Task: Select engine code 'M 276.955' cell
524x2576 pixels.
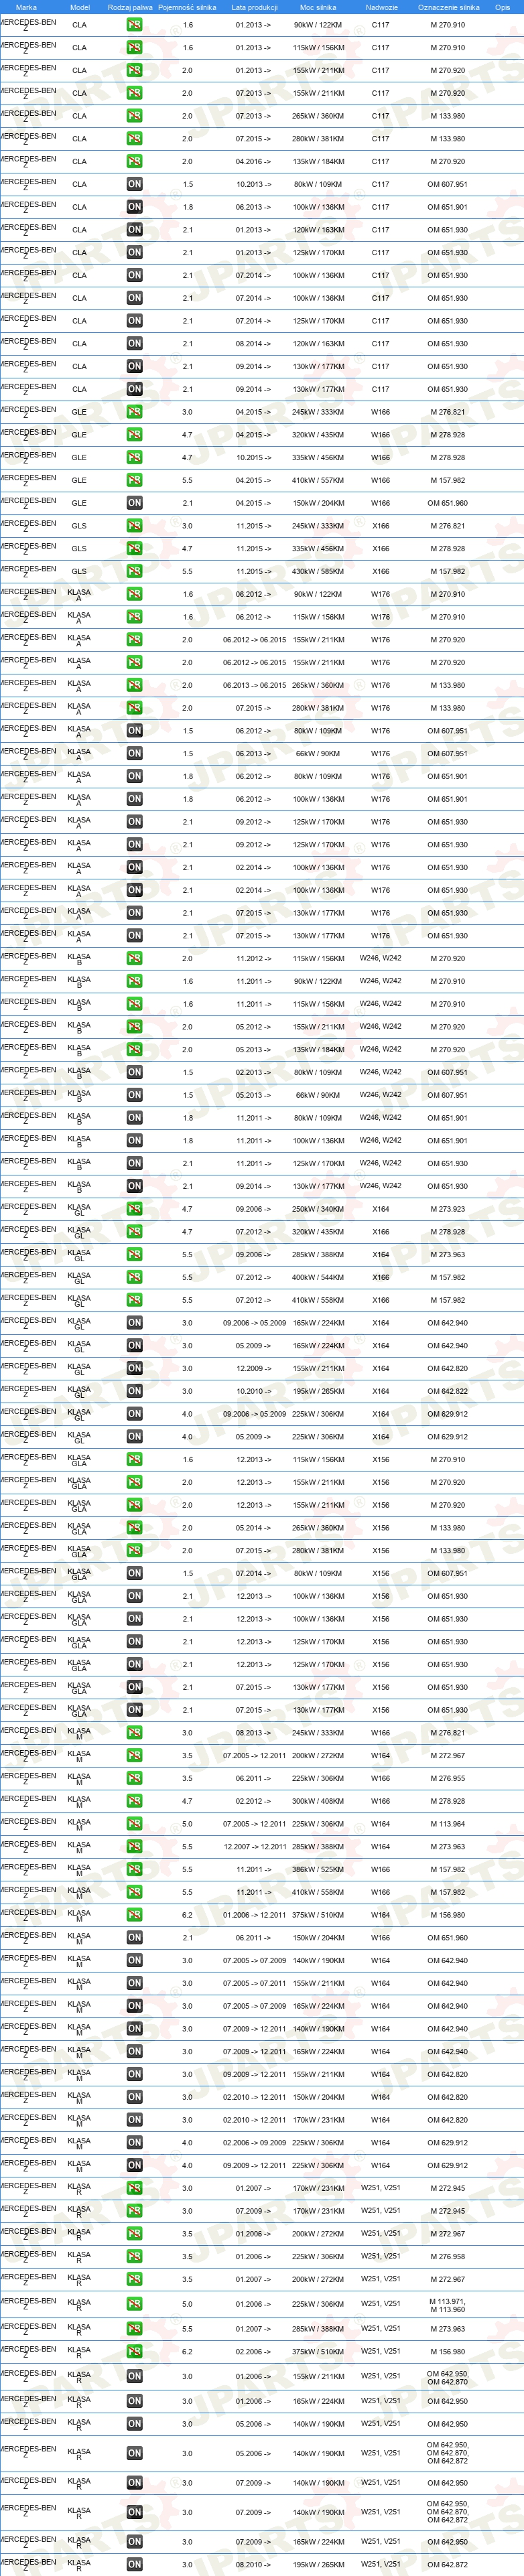Action: [447, 1778]
